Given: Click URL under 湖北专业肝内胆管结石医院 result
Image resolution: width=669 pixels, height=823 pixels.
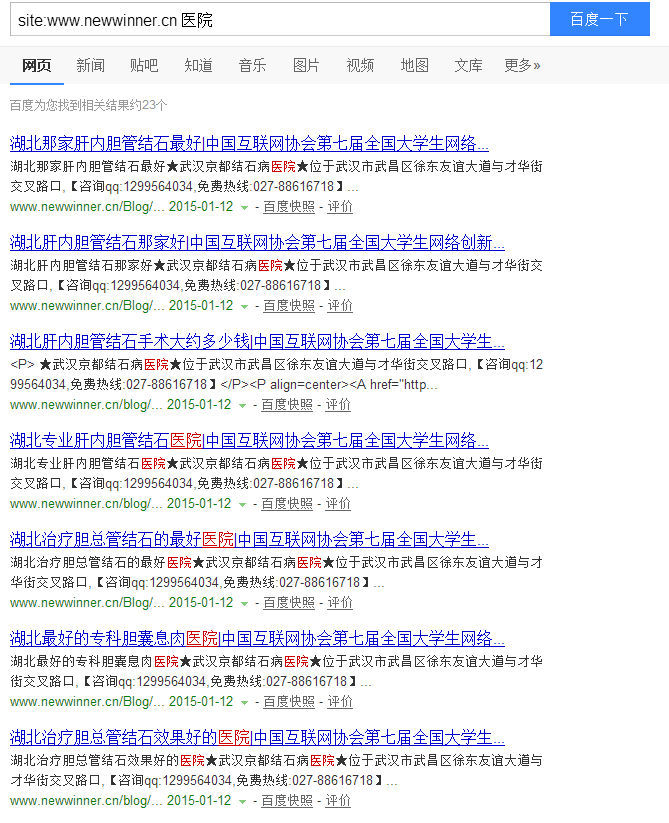Looking at the screenshot, I should pyautogui.click(x=86, y=504).
